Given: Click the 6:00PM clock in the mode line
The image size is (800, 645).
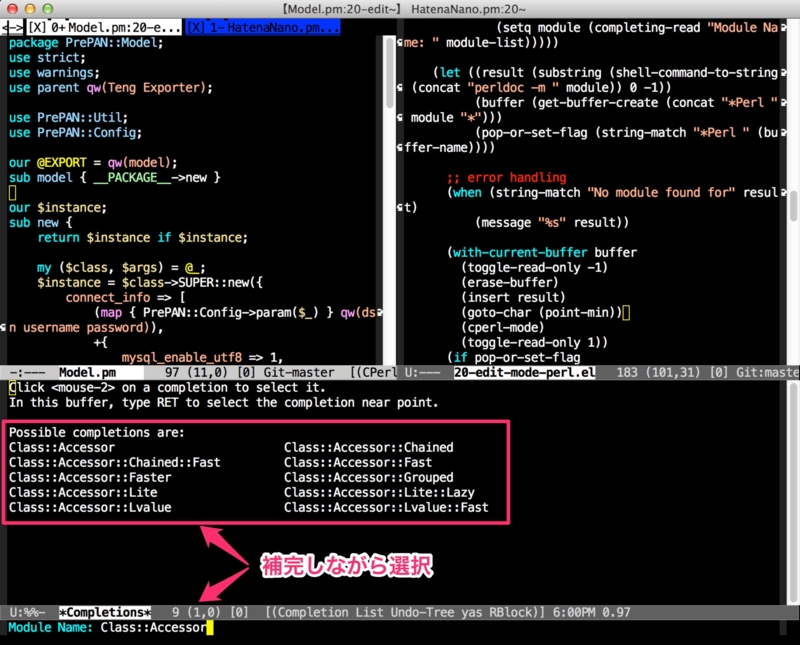Looking at the screenshot, I should click(573, 612).
